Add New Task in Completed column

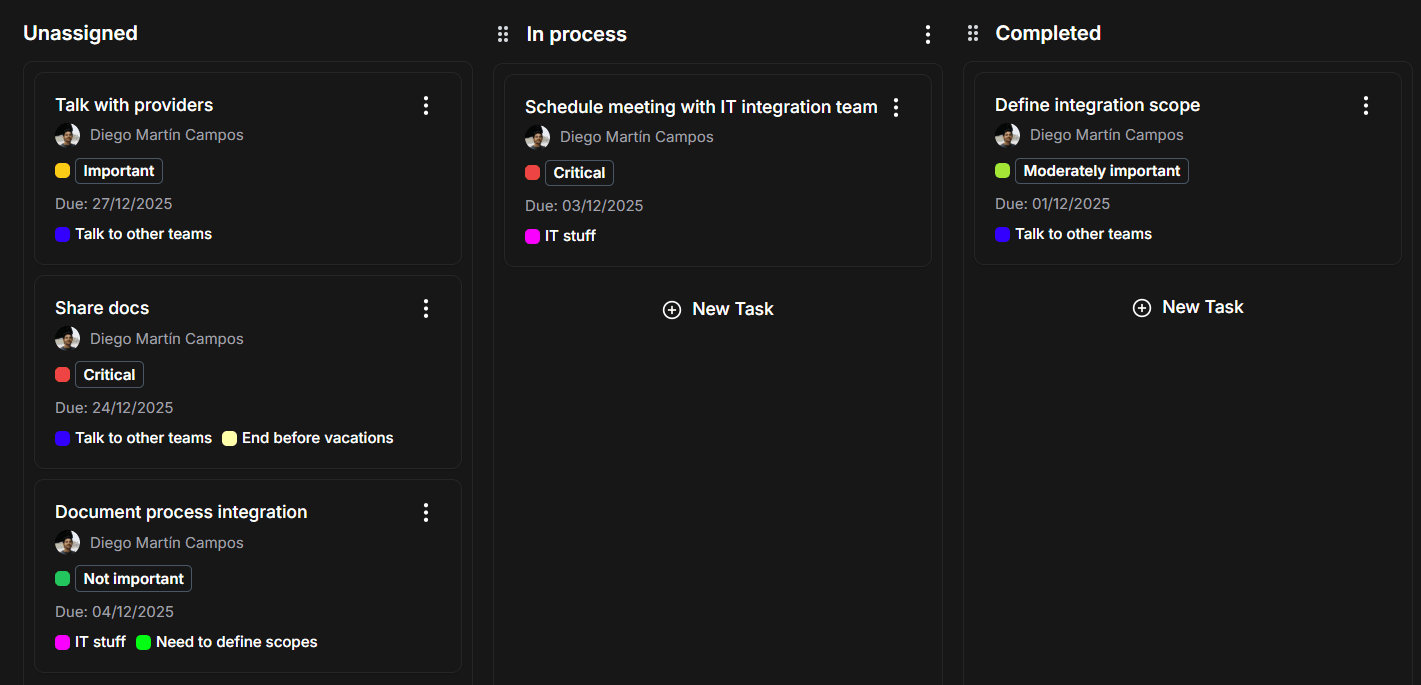1188,308
